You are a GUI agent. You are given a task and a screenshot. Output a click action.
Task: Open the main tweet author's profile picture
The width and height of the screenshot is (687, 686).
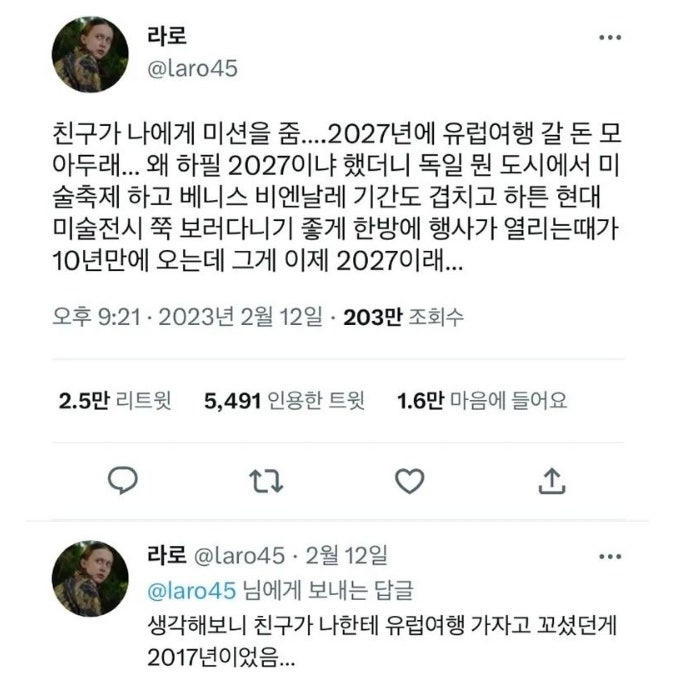click(90, 54)
